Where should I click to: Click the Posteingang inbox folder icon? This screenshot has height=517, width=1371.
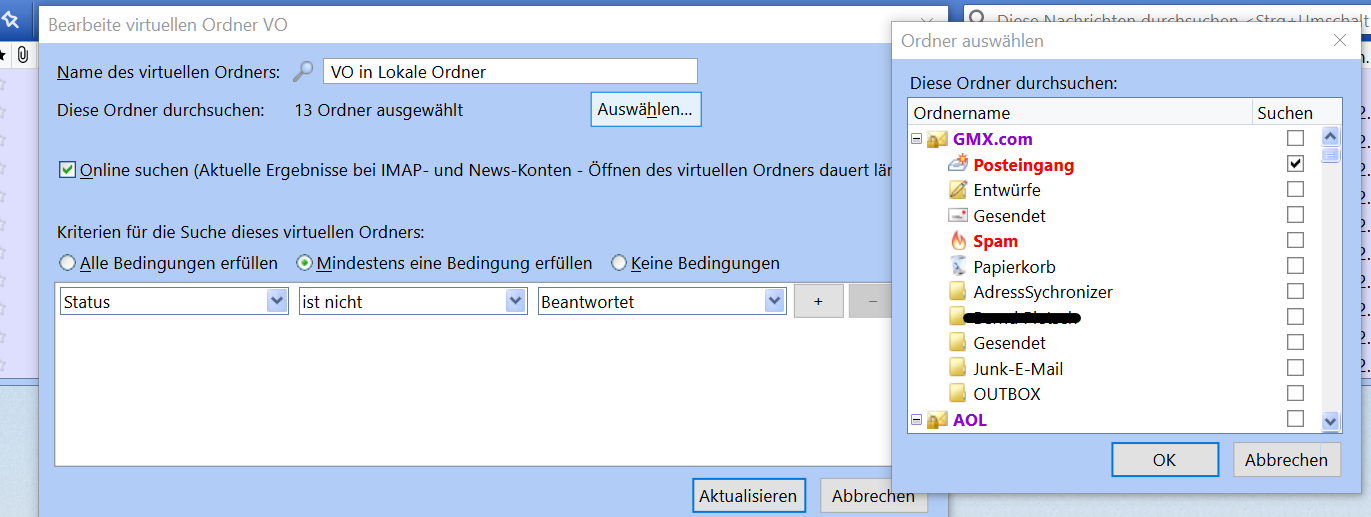(x=957, y=164)
